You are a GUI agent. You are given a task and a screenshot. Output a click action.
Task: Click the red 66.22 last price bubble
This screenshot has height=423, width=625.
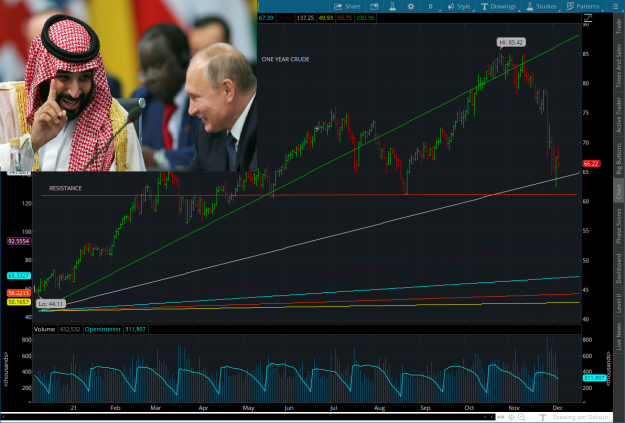pos(591,163)
